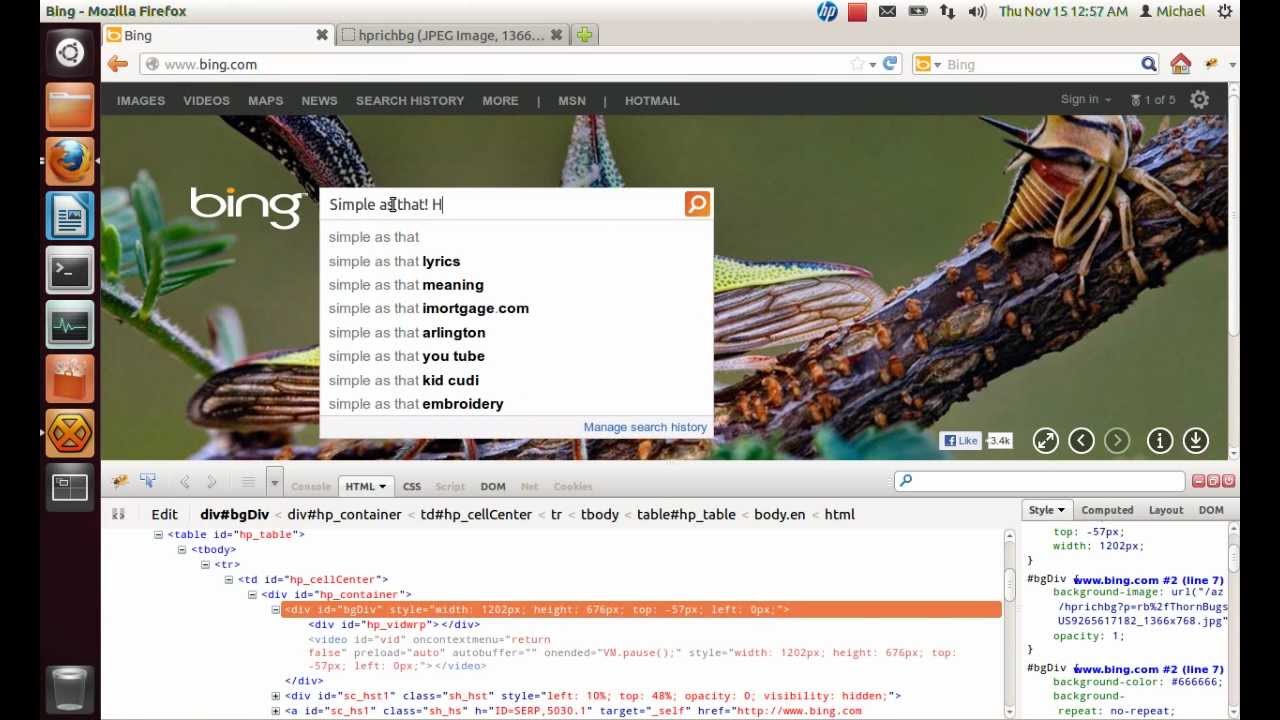Screen dimensions: 1280x720
Task: Toggle break on mutate icon beside Edit
Action: pos(118,514)
